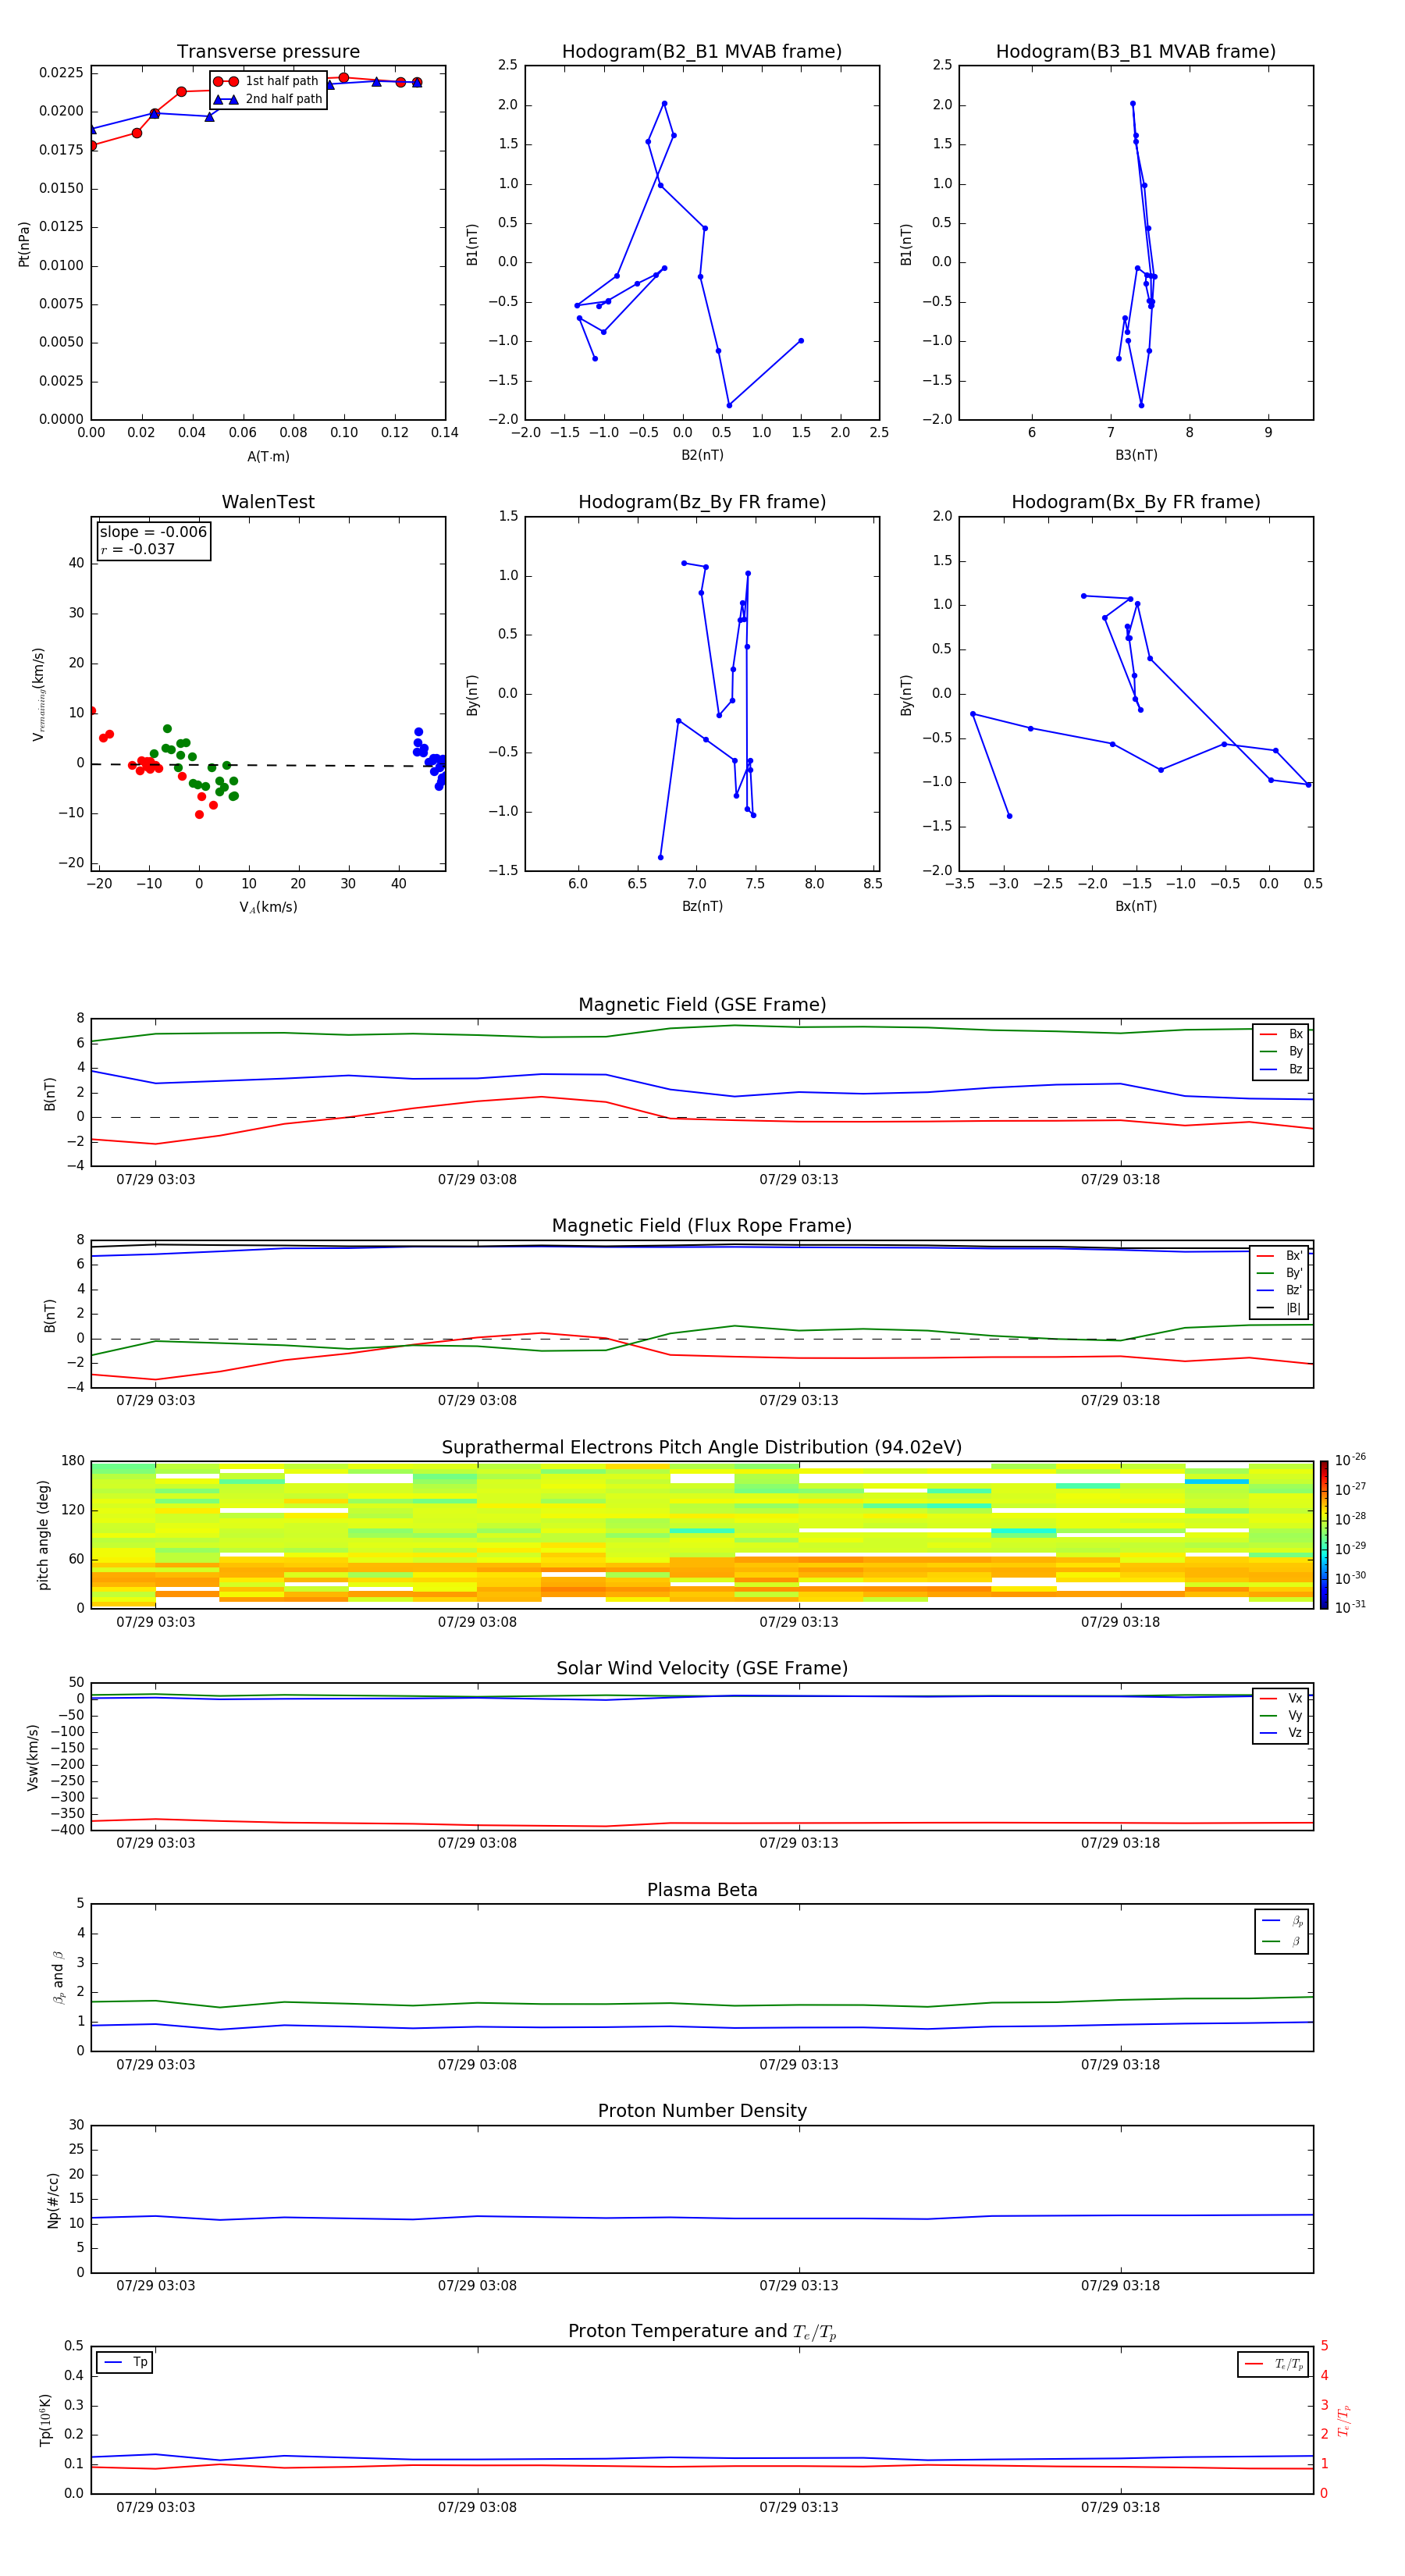Screen dimensions: 1405x2576
Task: Click the 'Suprathermal Electrons Pitch Angle Distribution' title
Action: point(702,1447)
